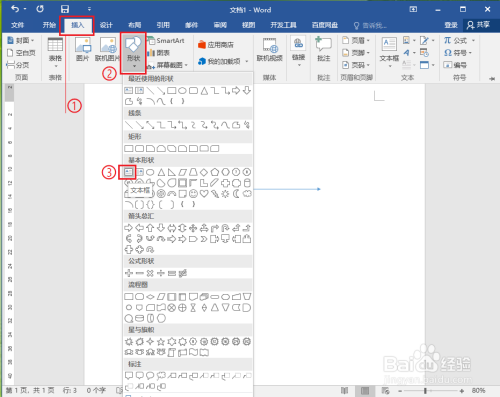Image resolution: width=500 pixels, height=397 pixels.
Task: Select the text box shape under 基本形状
Action: (129, 172)
